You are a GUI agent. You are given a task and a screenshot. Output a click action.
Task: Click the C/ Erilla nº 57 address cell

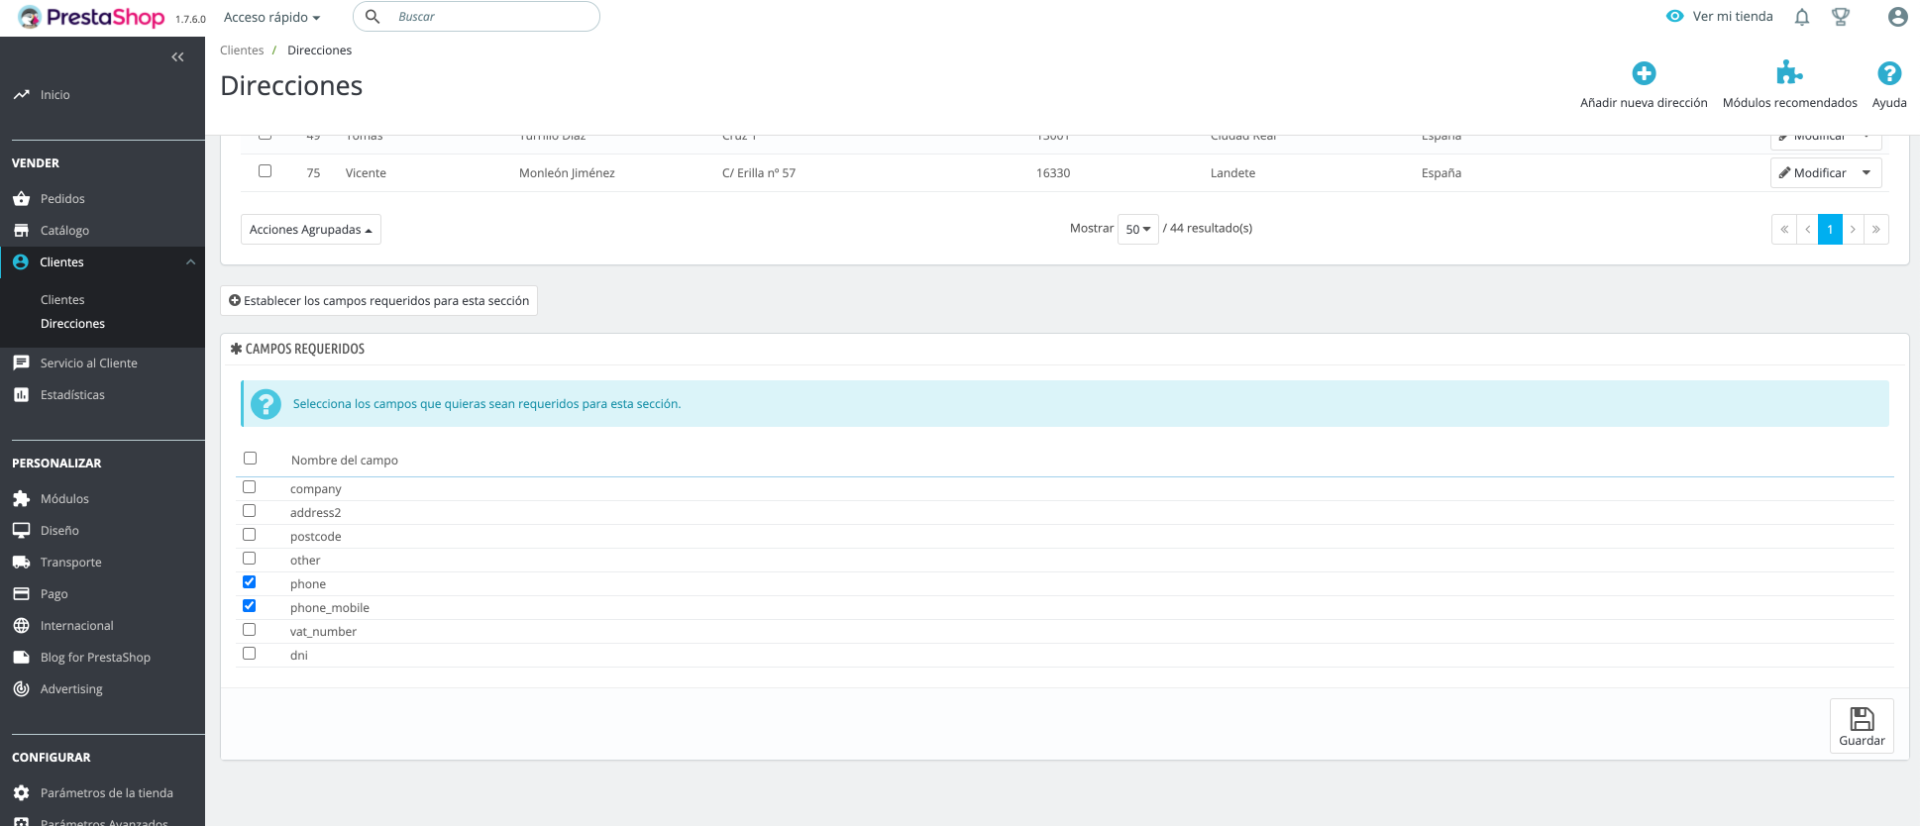[759, 173]
